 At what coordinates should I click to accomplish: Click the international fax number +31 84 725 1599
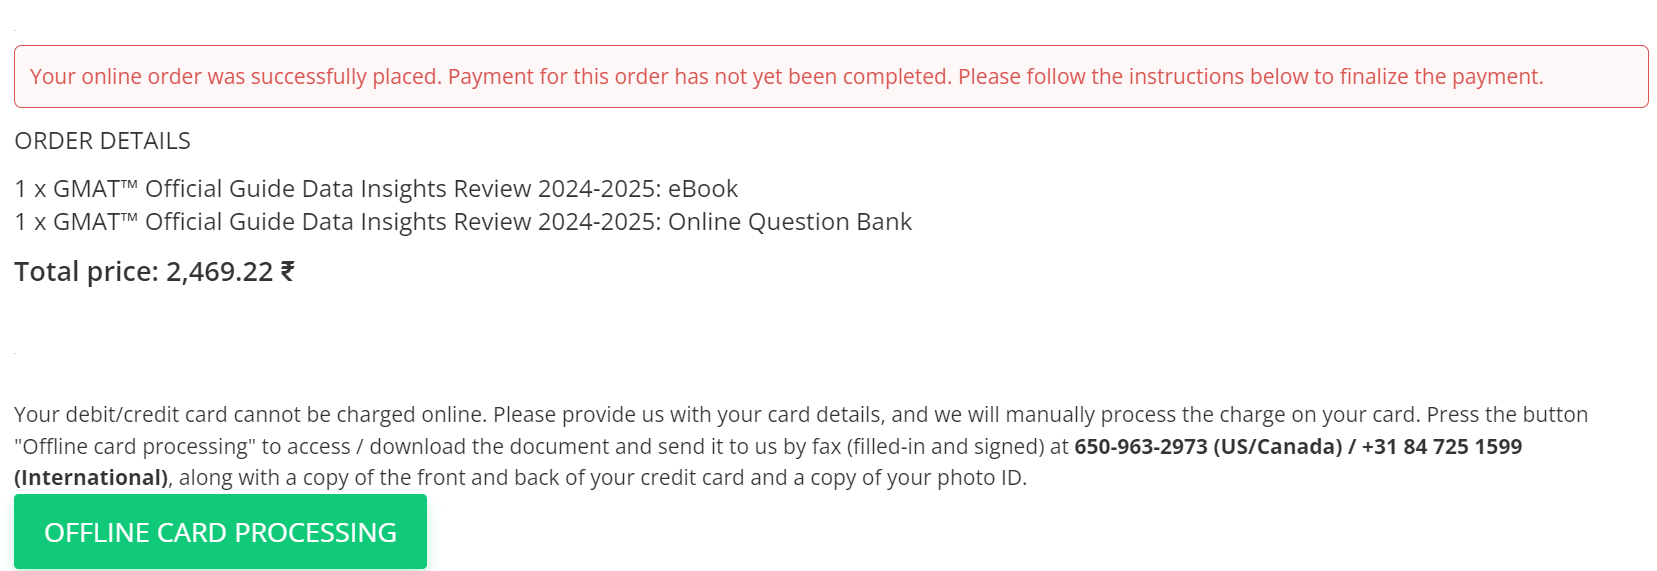point(1441,447)
